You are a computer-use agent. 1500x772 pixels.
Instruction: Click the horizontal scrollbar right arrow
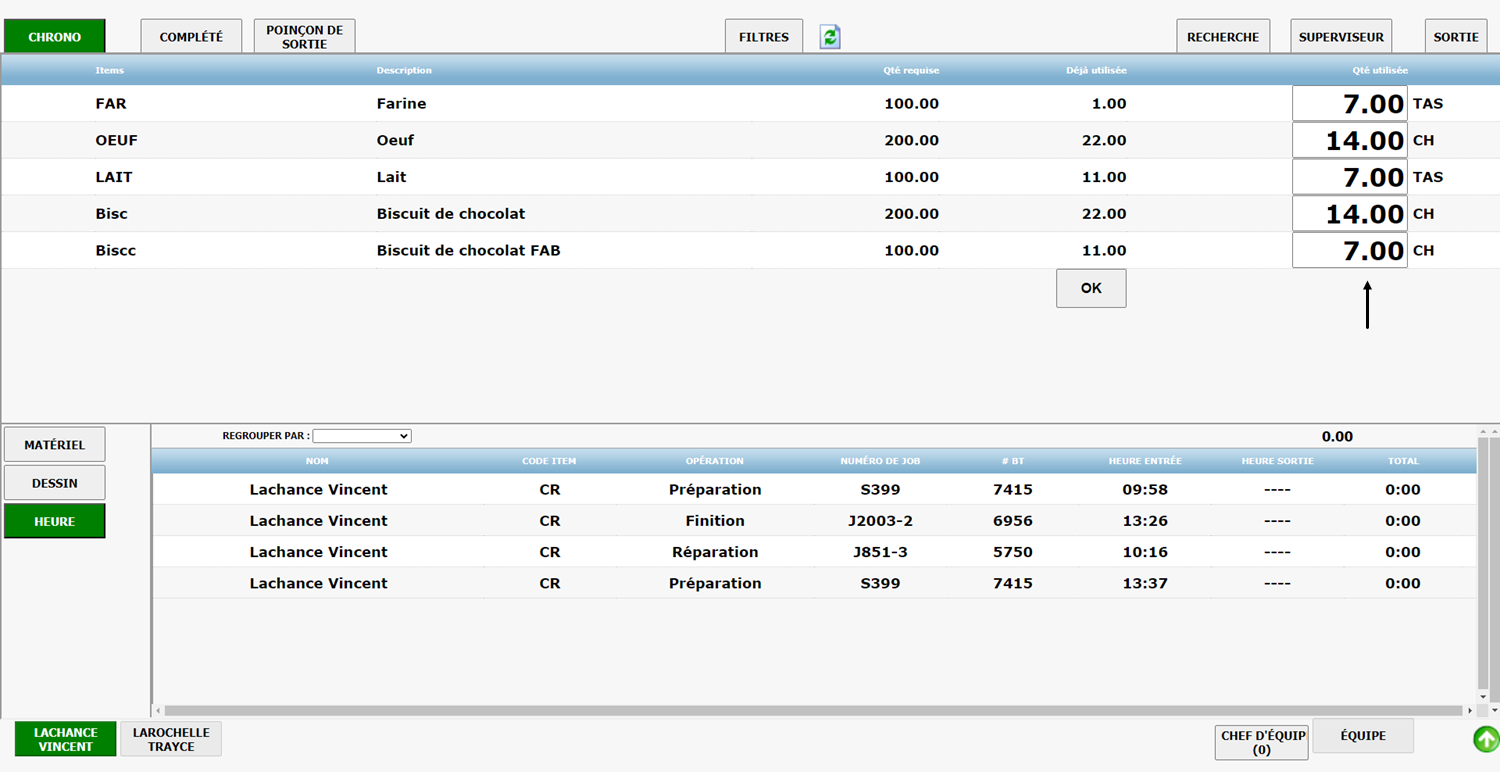1470,711
